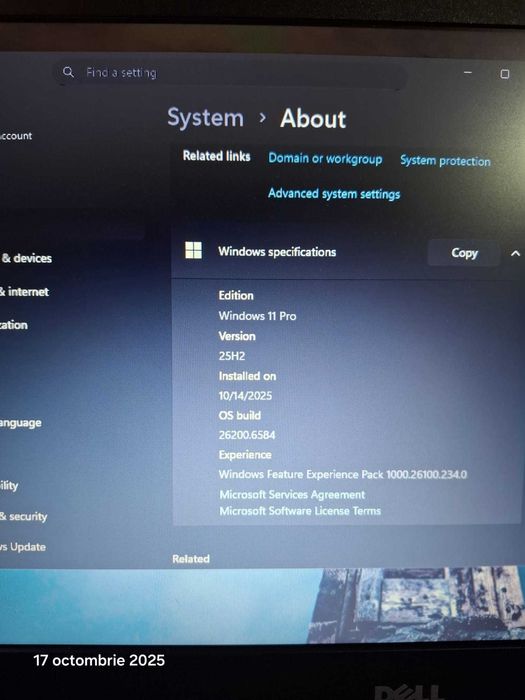Copy the Windows specifications
The image size is (525, 700).
464,253
